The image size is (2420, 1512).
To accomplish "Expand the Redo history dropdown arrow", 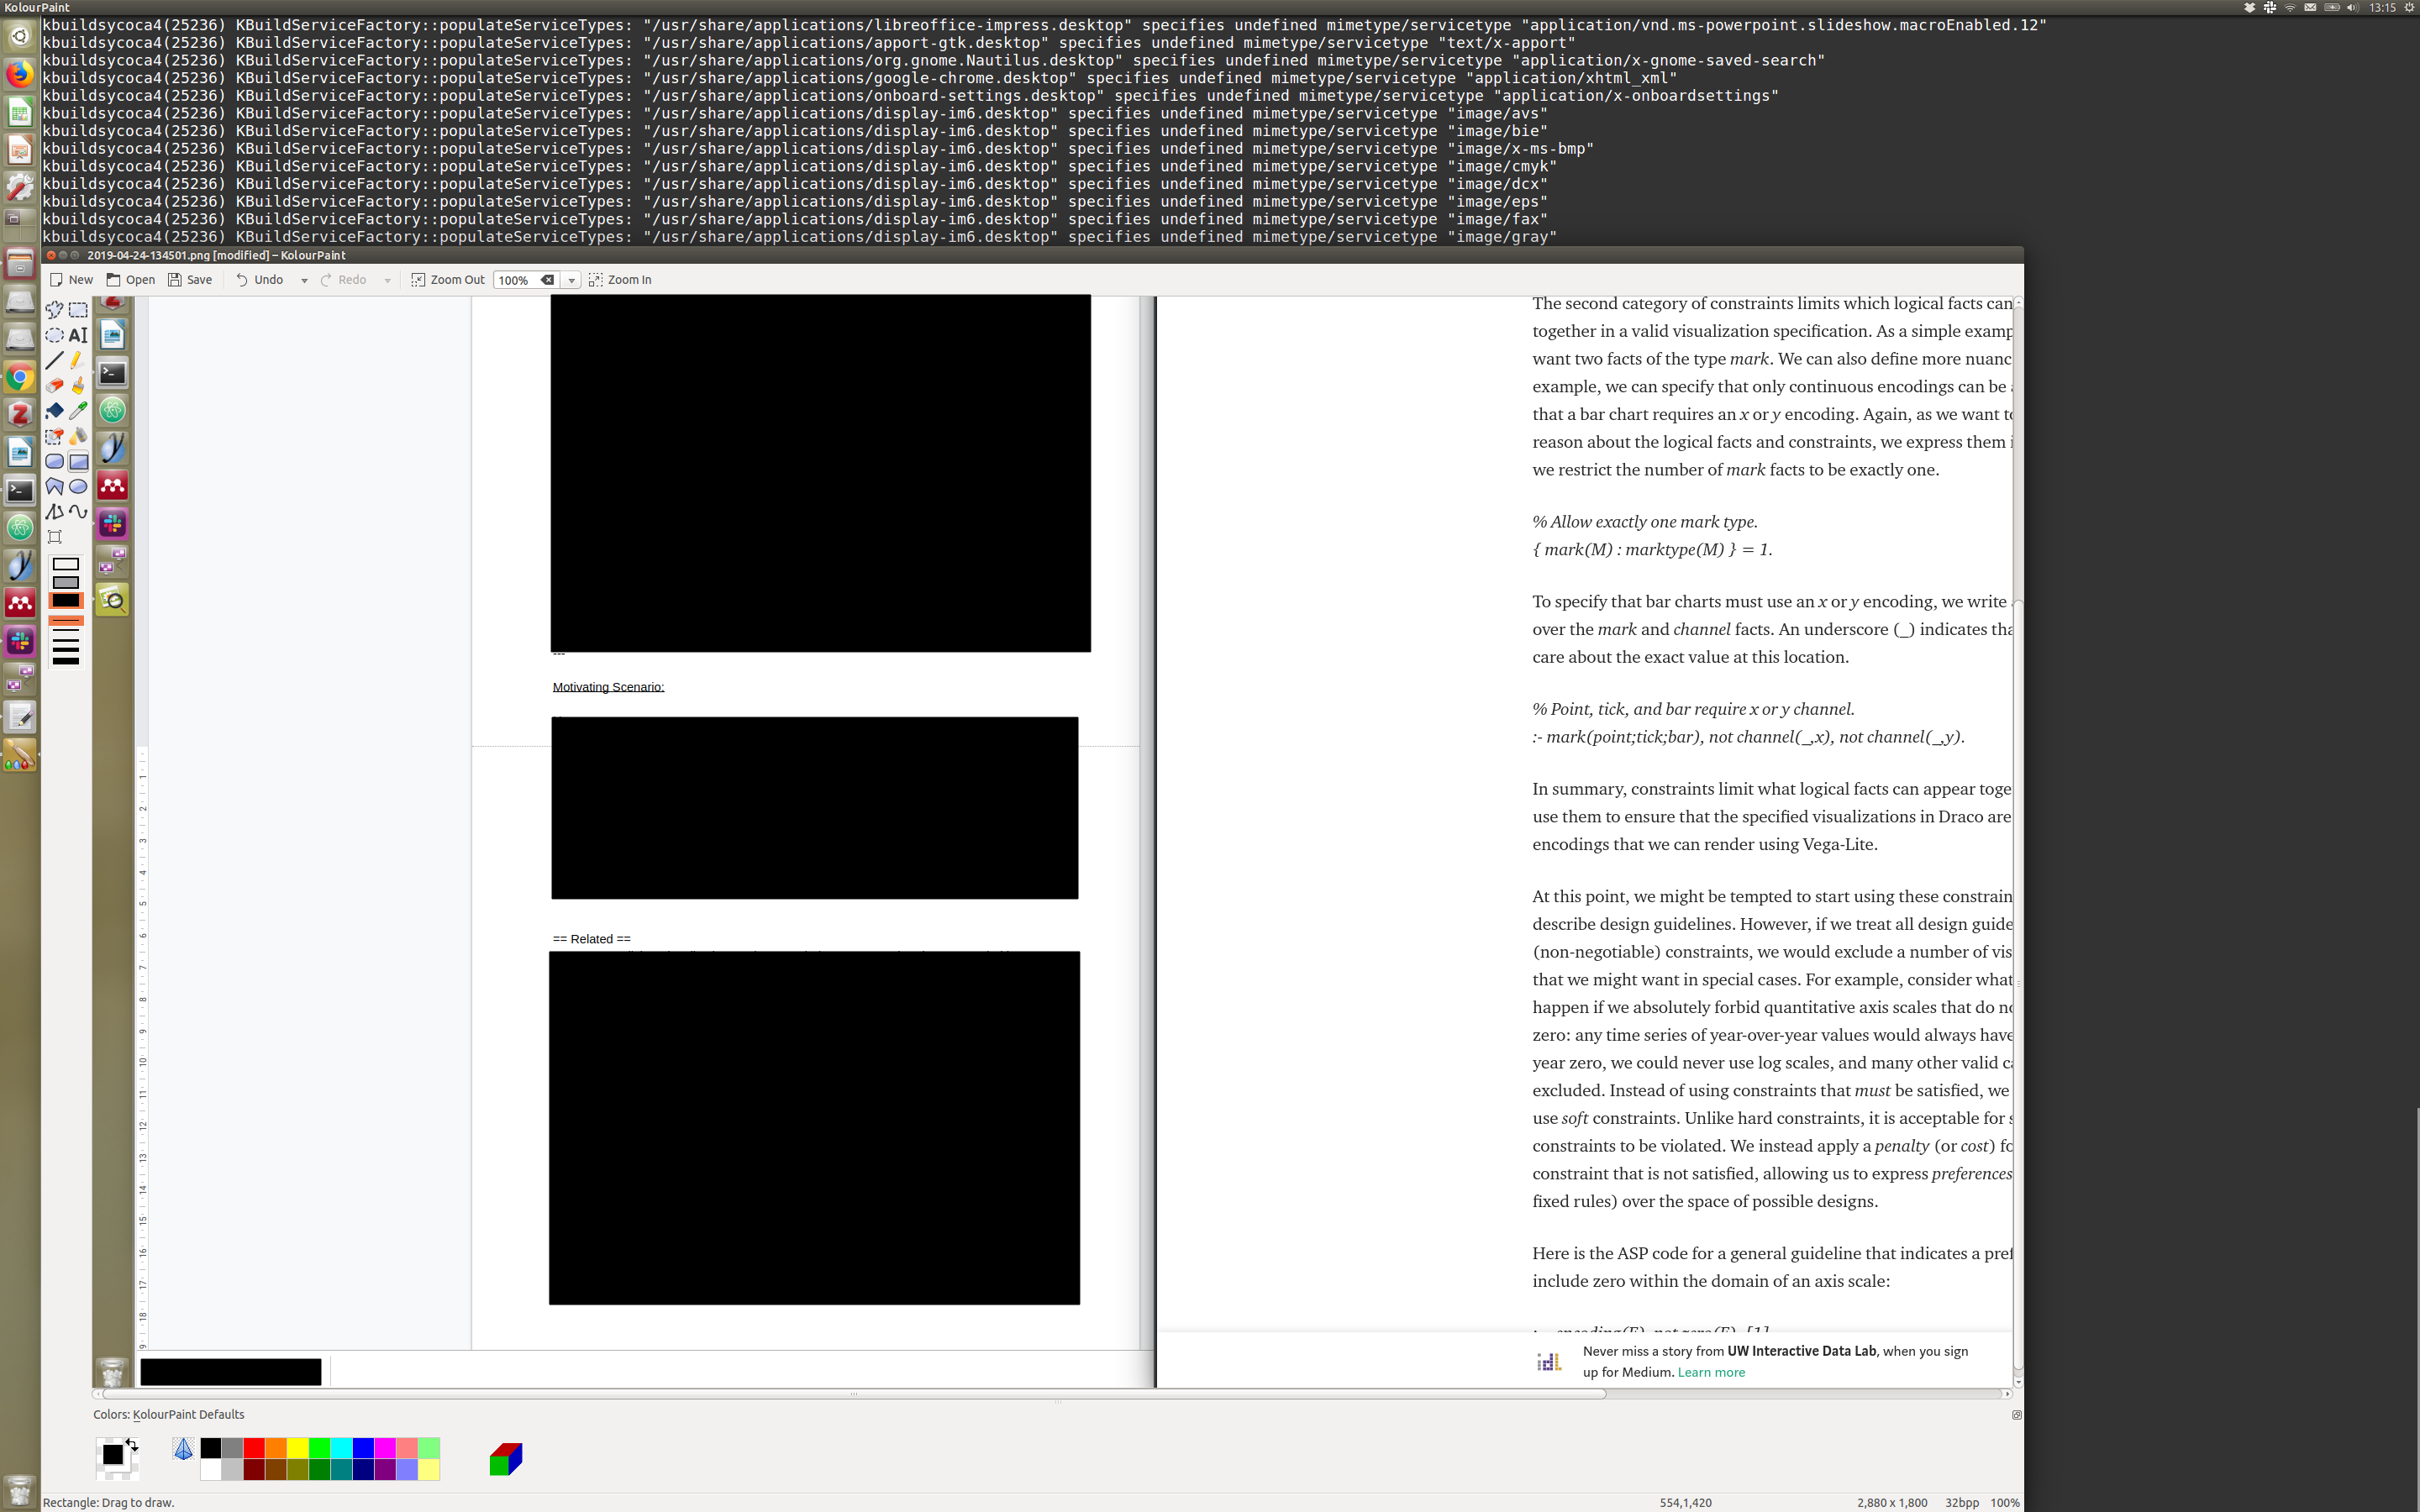I will click(x=388, y=281).
